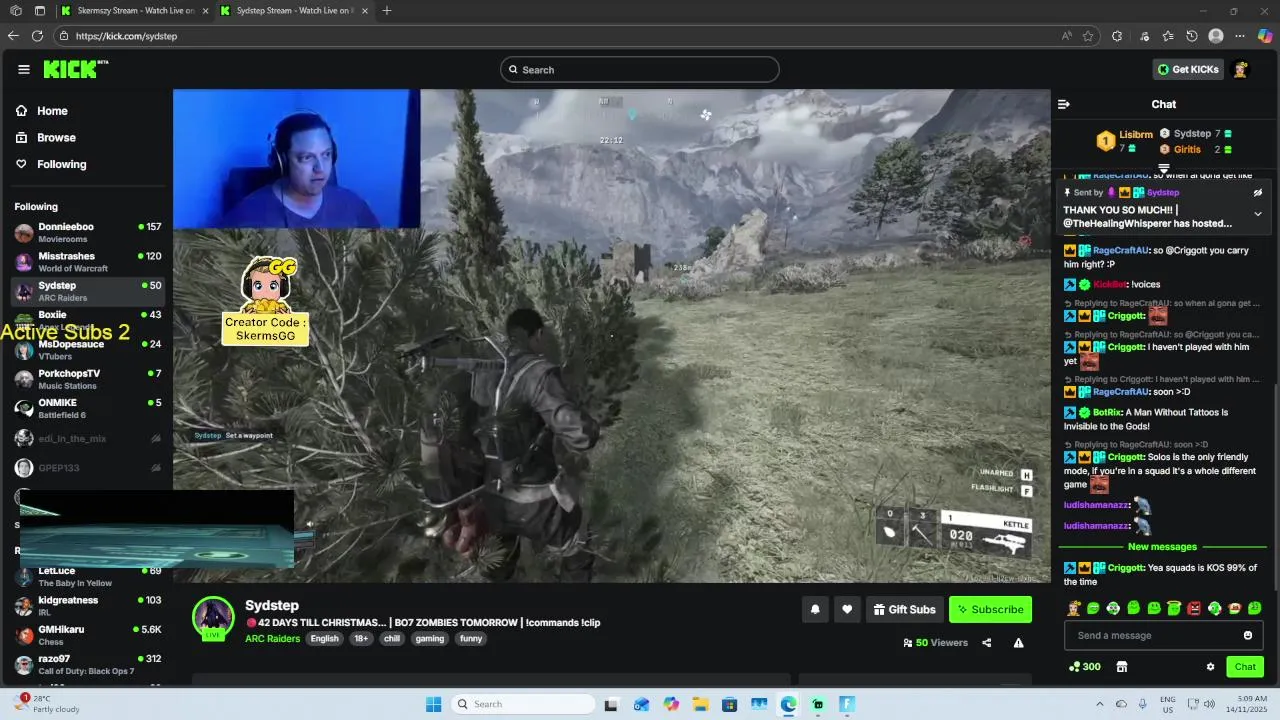Screen dimensions: 1280x720
Task: Open ONMIKE channel in the sidebar
Action: (x=88, y=408)
